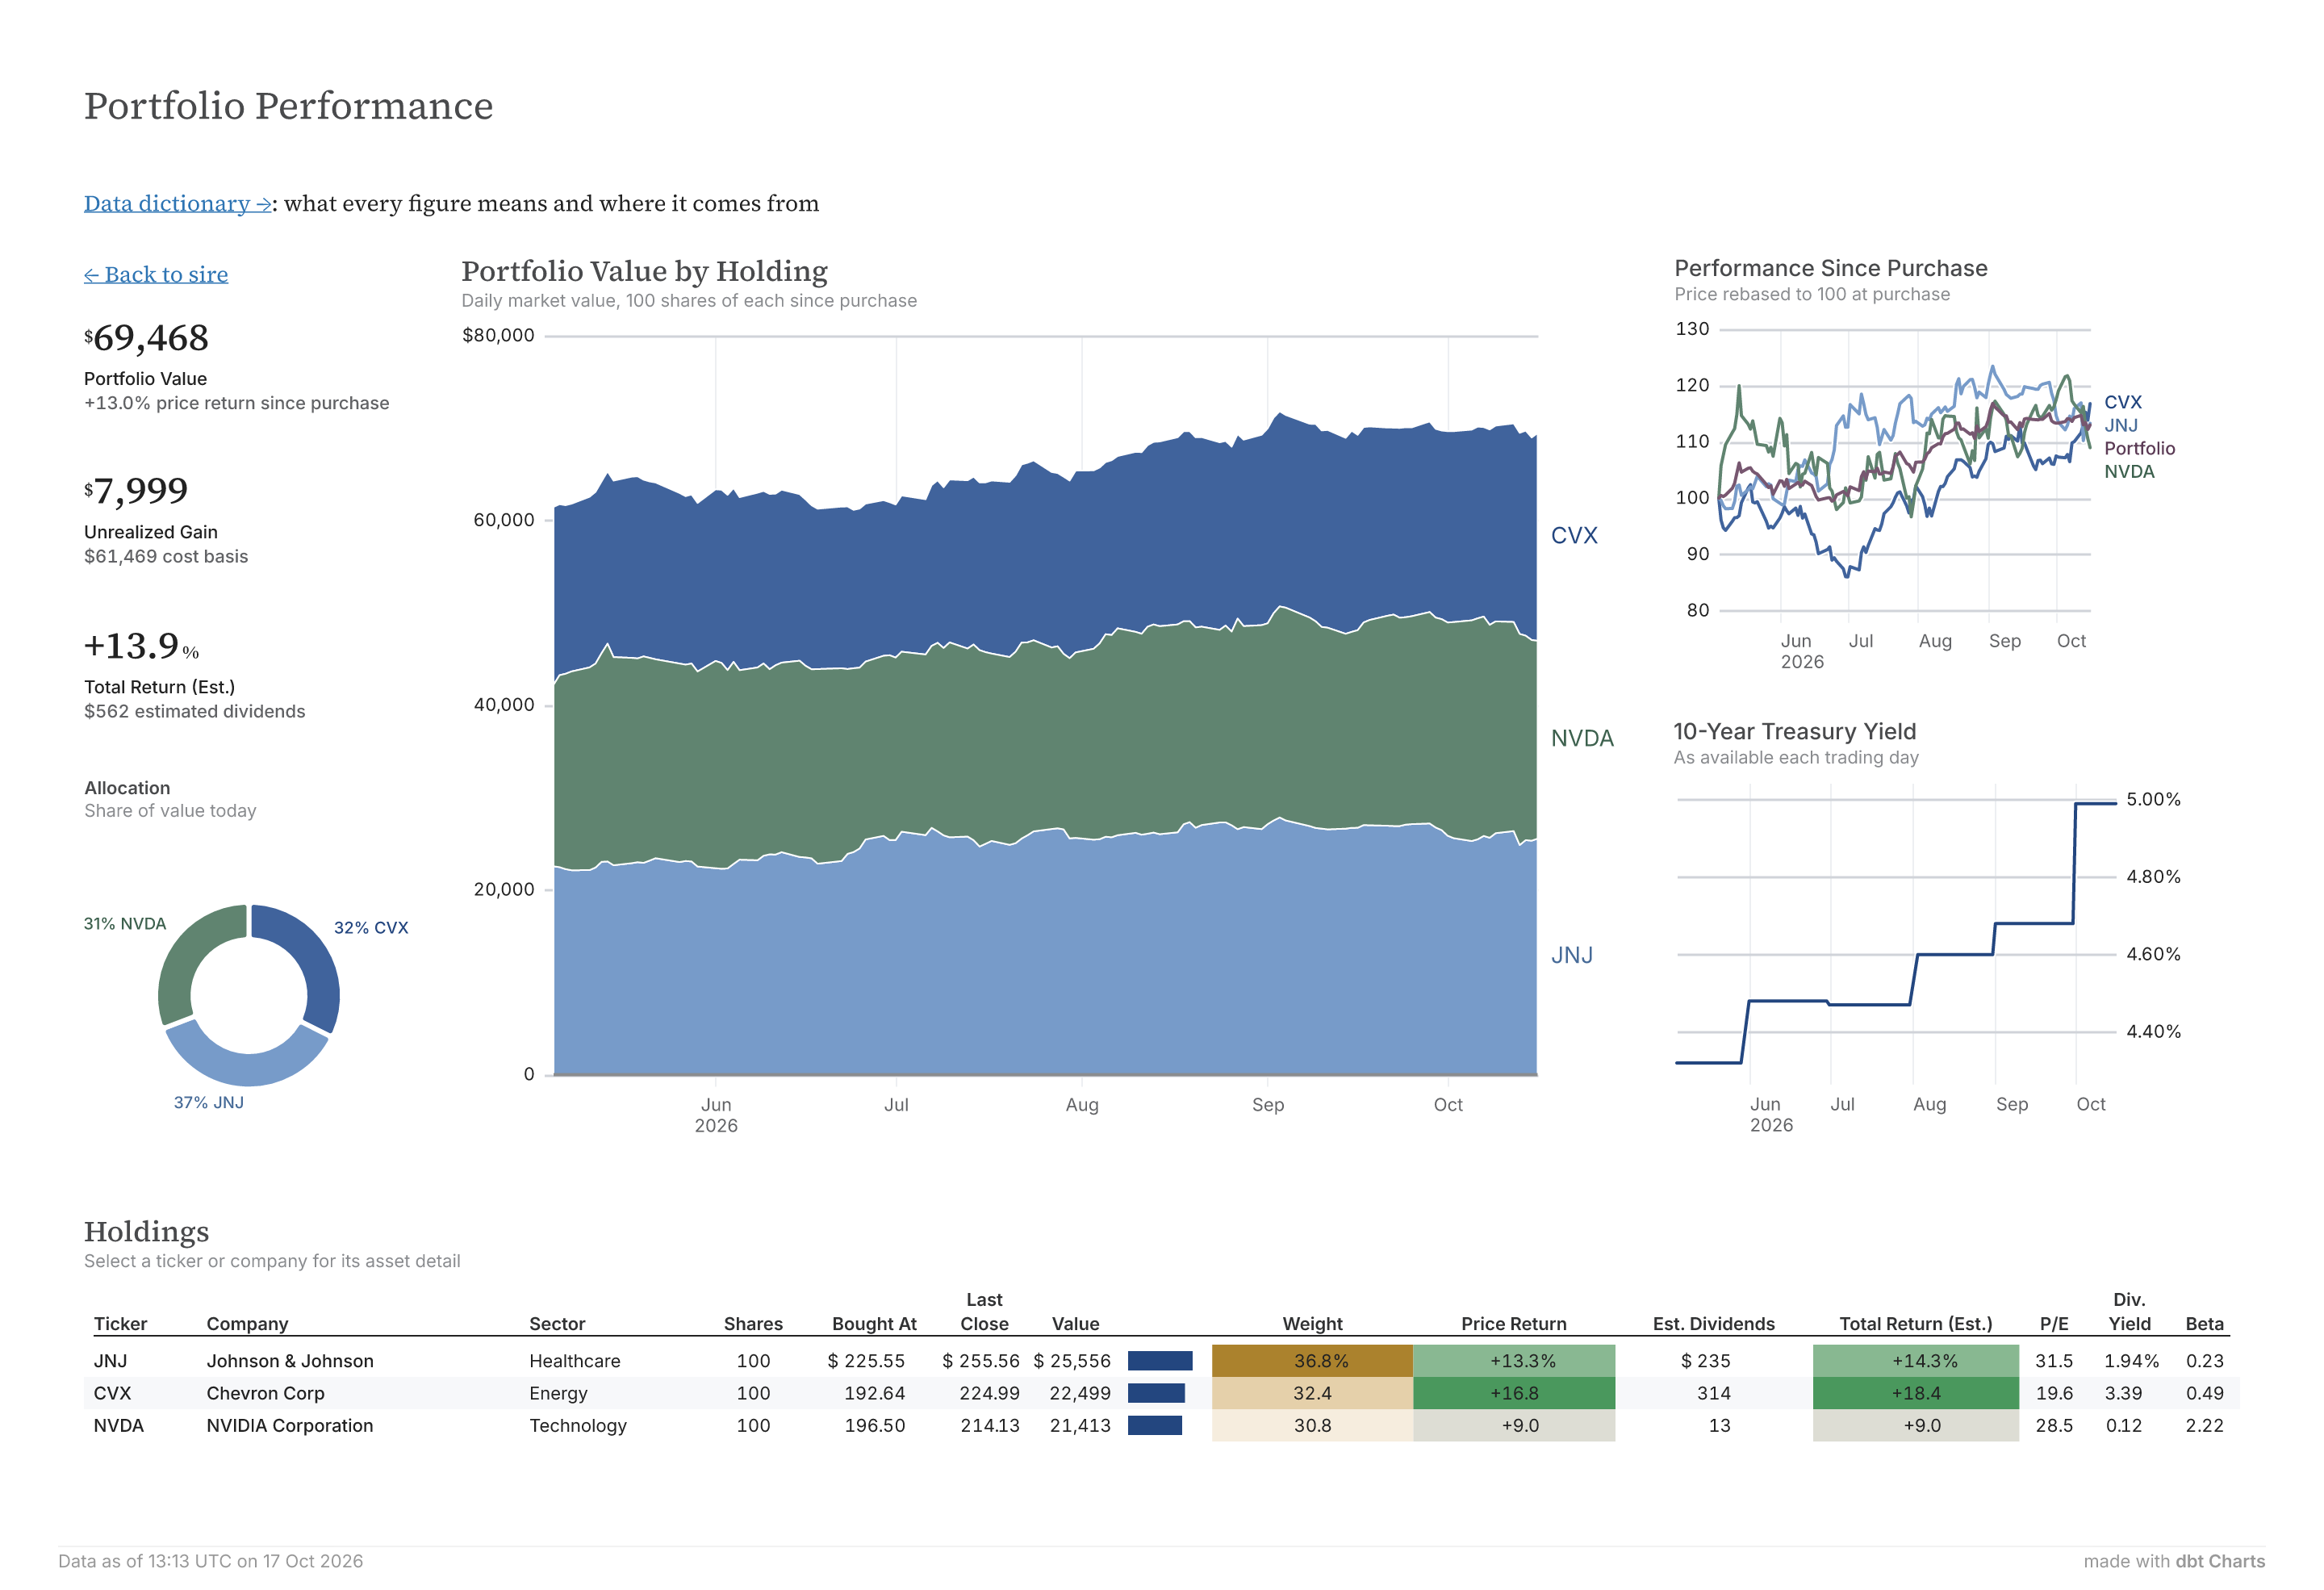Click JNJ total return cell +14.3%
Screen dimensions: 2324x1590
click(1915, 1361)
